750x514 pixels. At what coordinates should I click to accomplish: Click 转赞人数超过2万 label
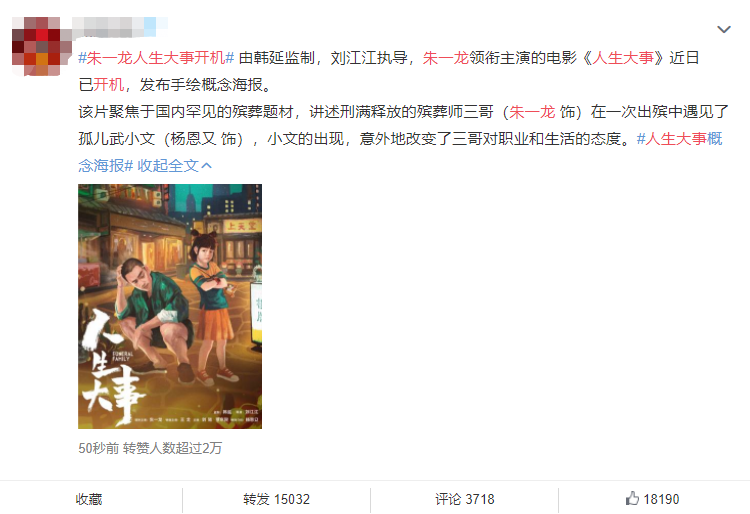click(172, 448)
